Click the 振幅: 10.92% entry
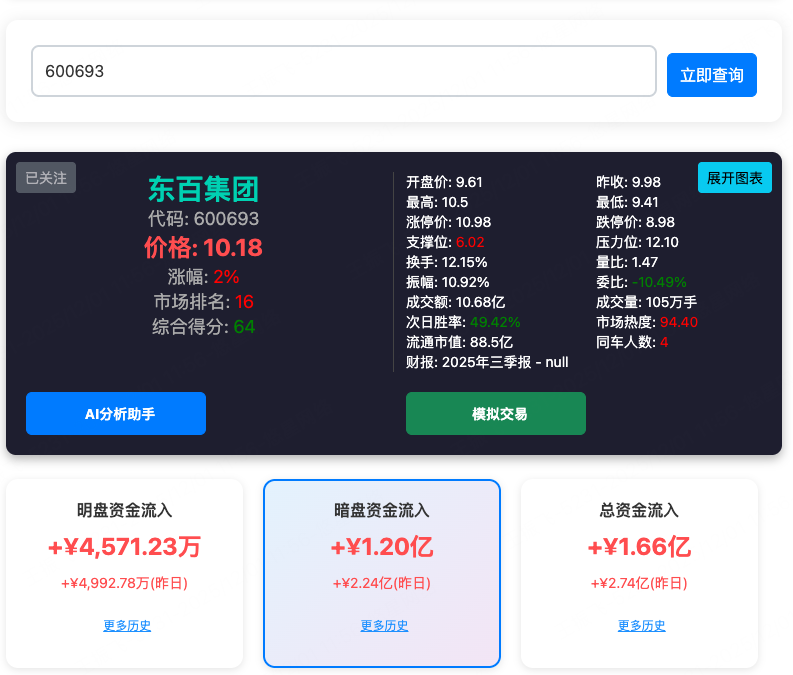This screenshot has height=675, width=793. pos(448,282)
